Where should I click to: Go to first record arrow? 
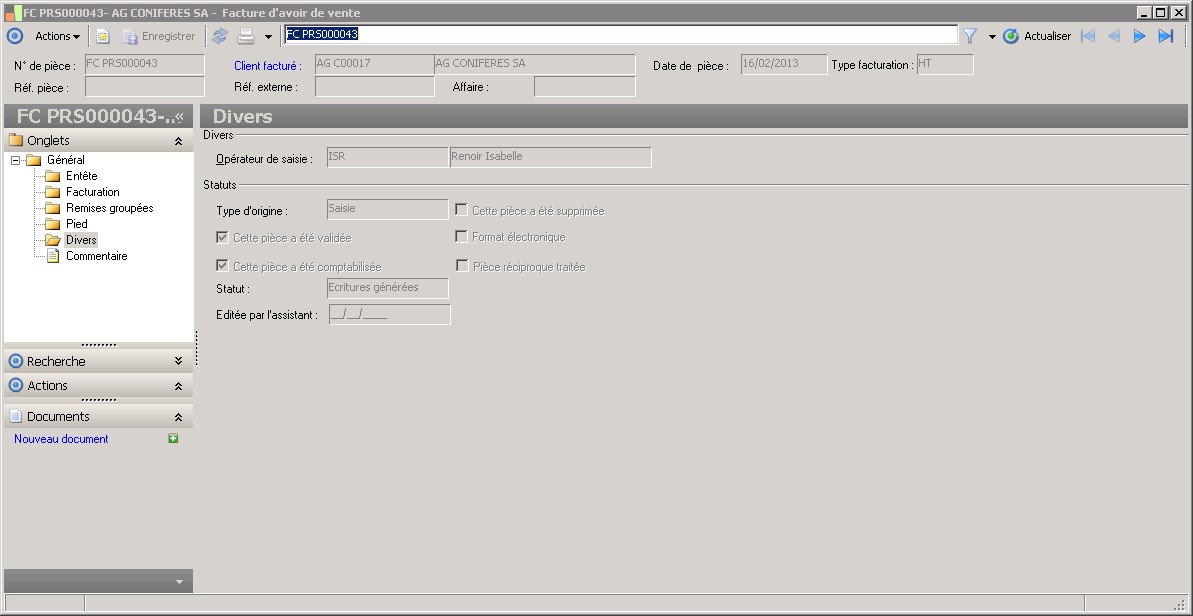click(x=1088, y=36)
